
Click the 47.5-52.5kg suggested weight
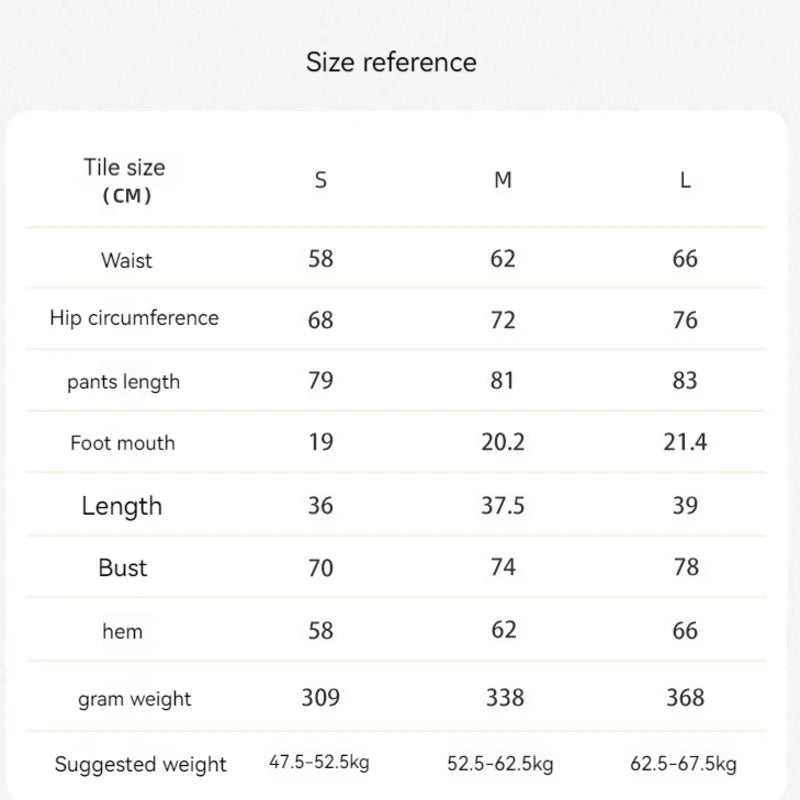[x=319, y=763]
